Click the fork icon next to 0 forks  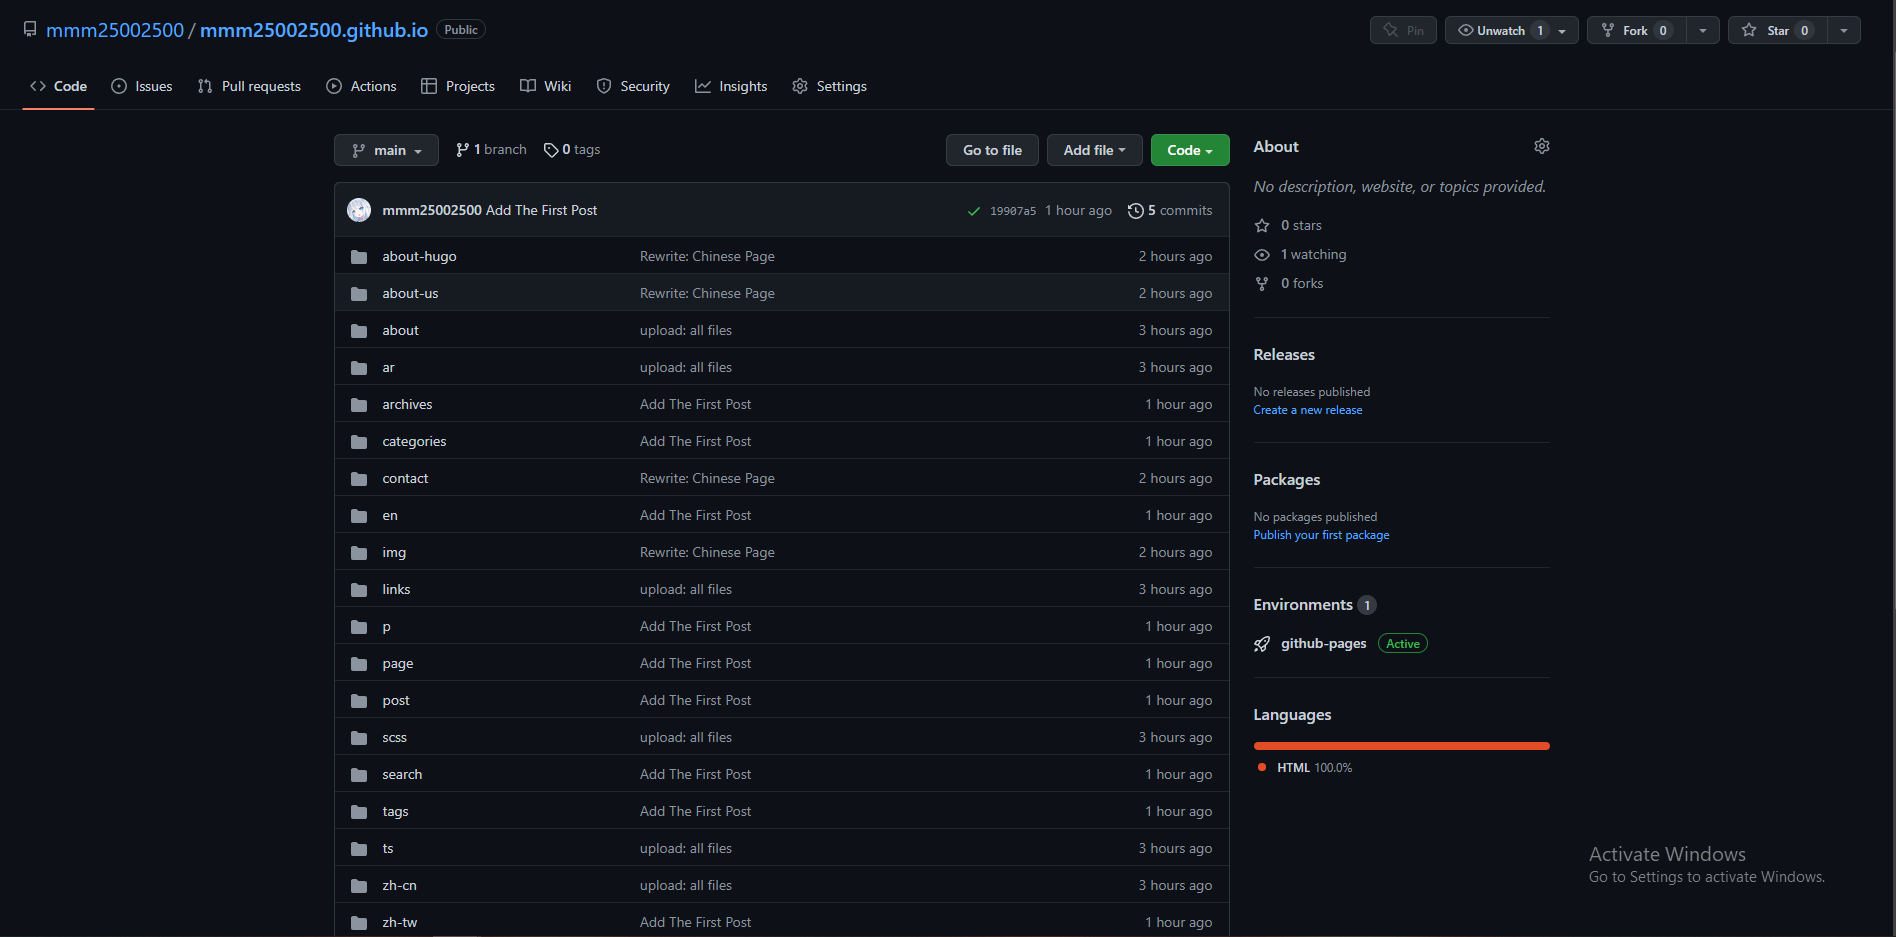(1262, 284)
